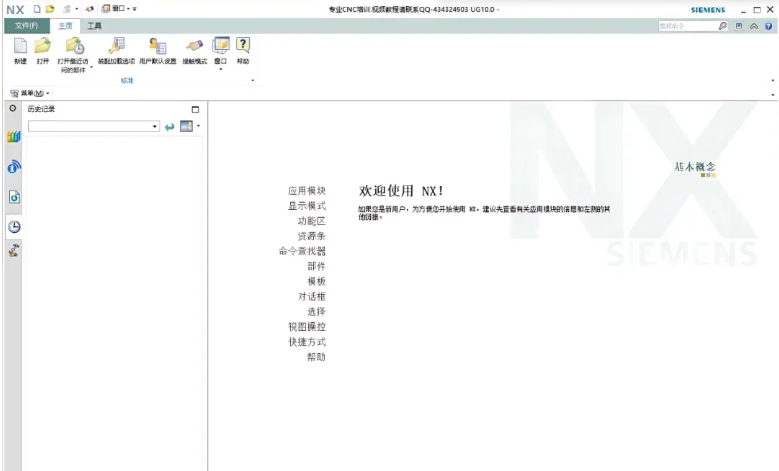The height and width of the screenshot is (471, 779).
Task: Expand the Open Recent Parts dropdown arrow
Action: tap(91, 67)
